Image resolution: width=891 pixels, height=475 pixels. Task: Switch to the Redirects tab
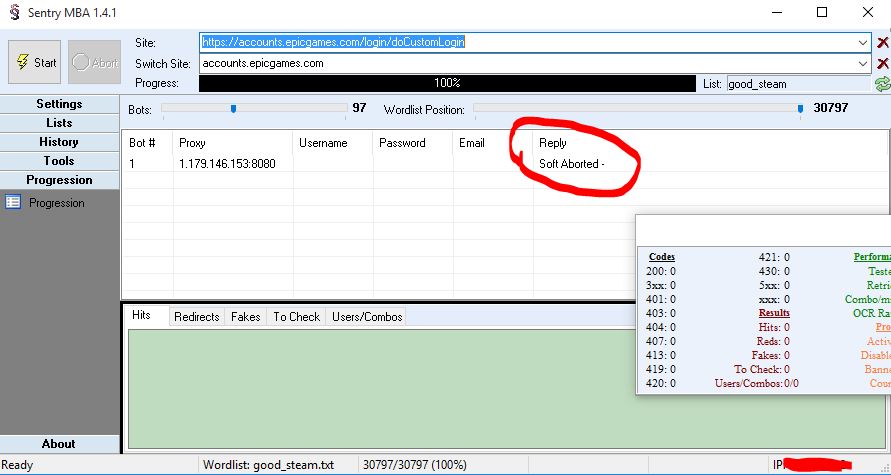tap(197, 317)
